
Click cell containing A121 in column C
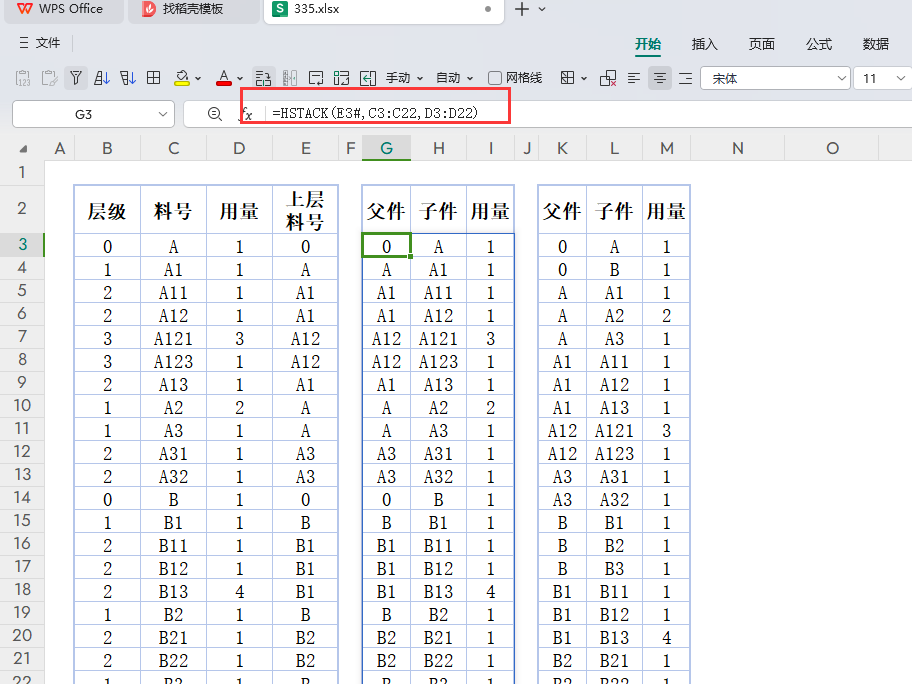click(x=173, y=339)
